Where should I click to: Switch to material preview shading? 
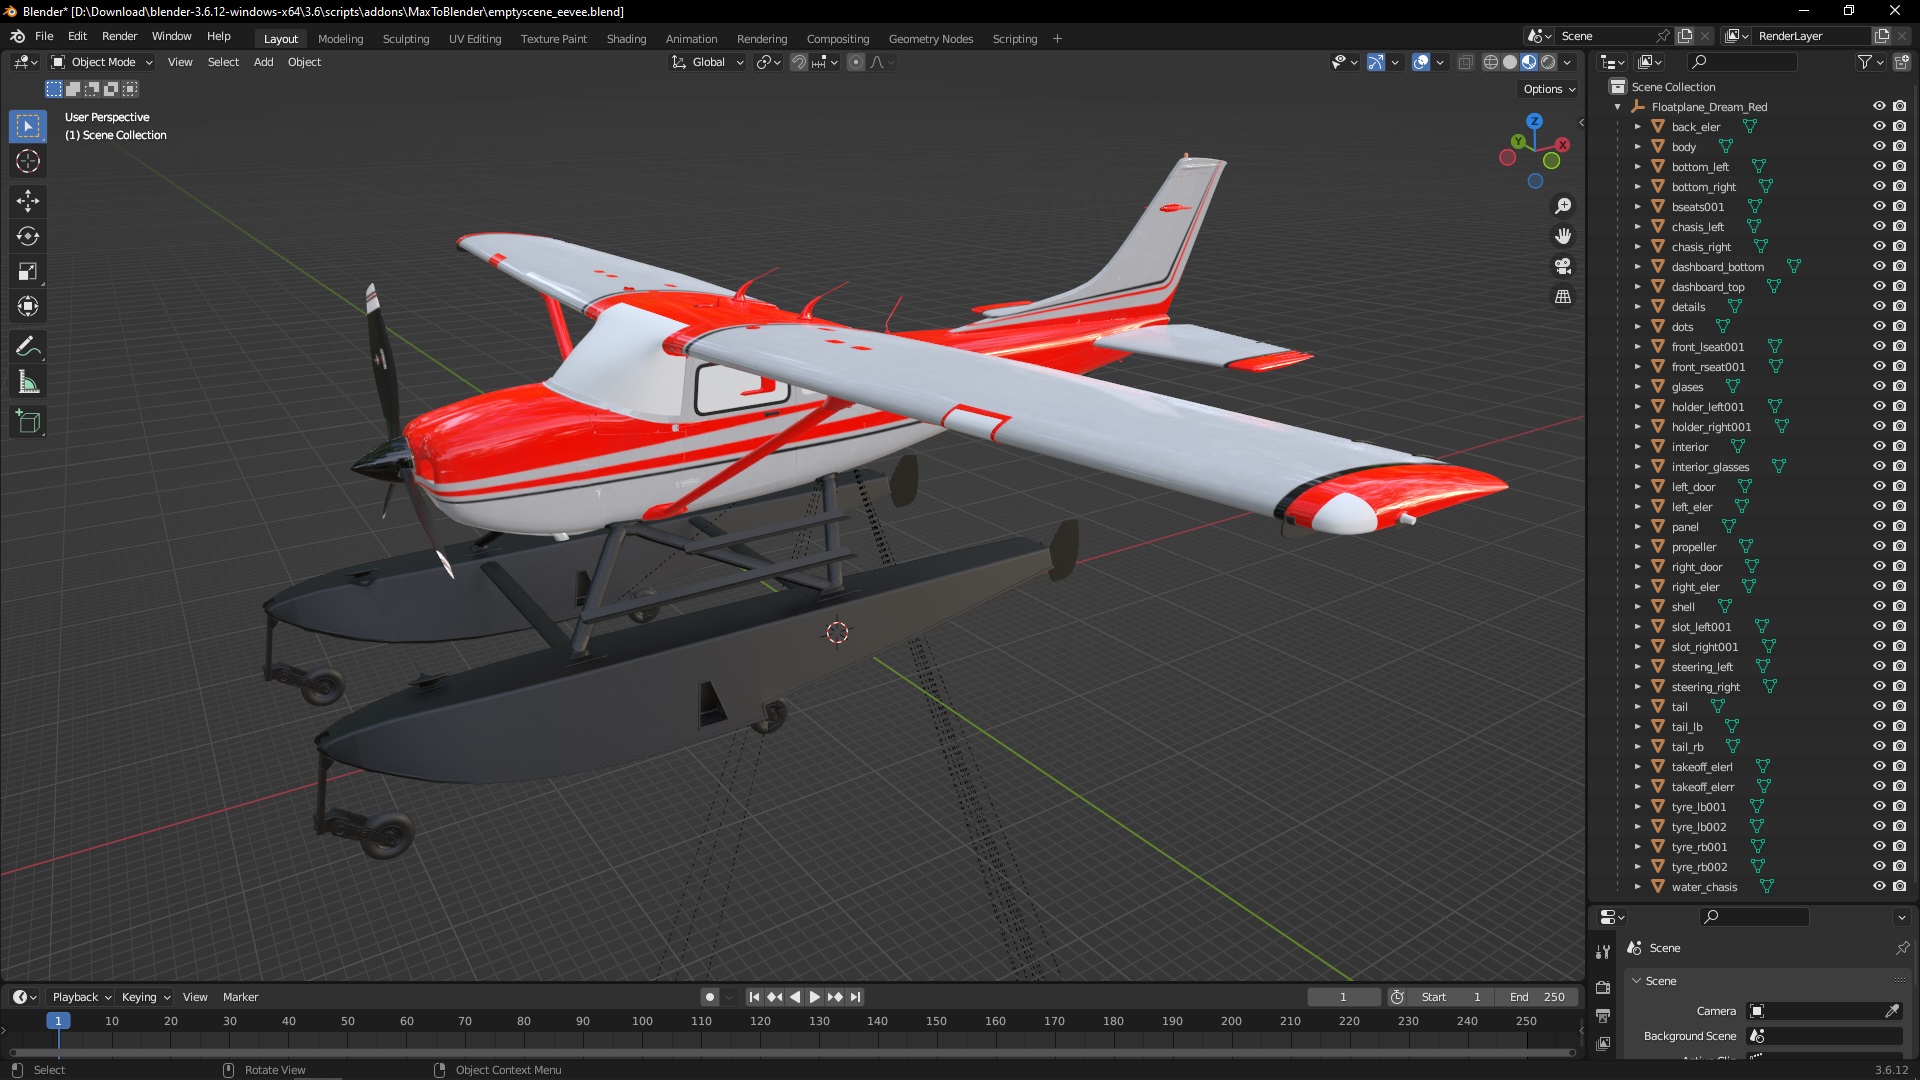(1529, 62)
